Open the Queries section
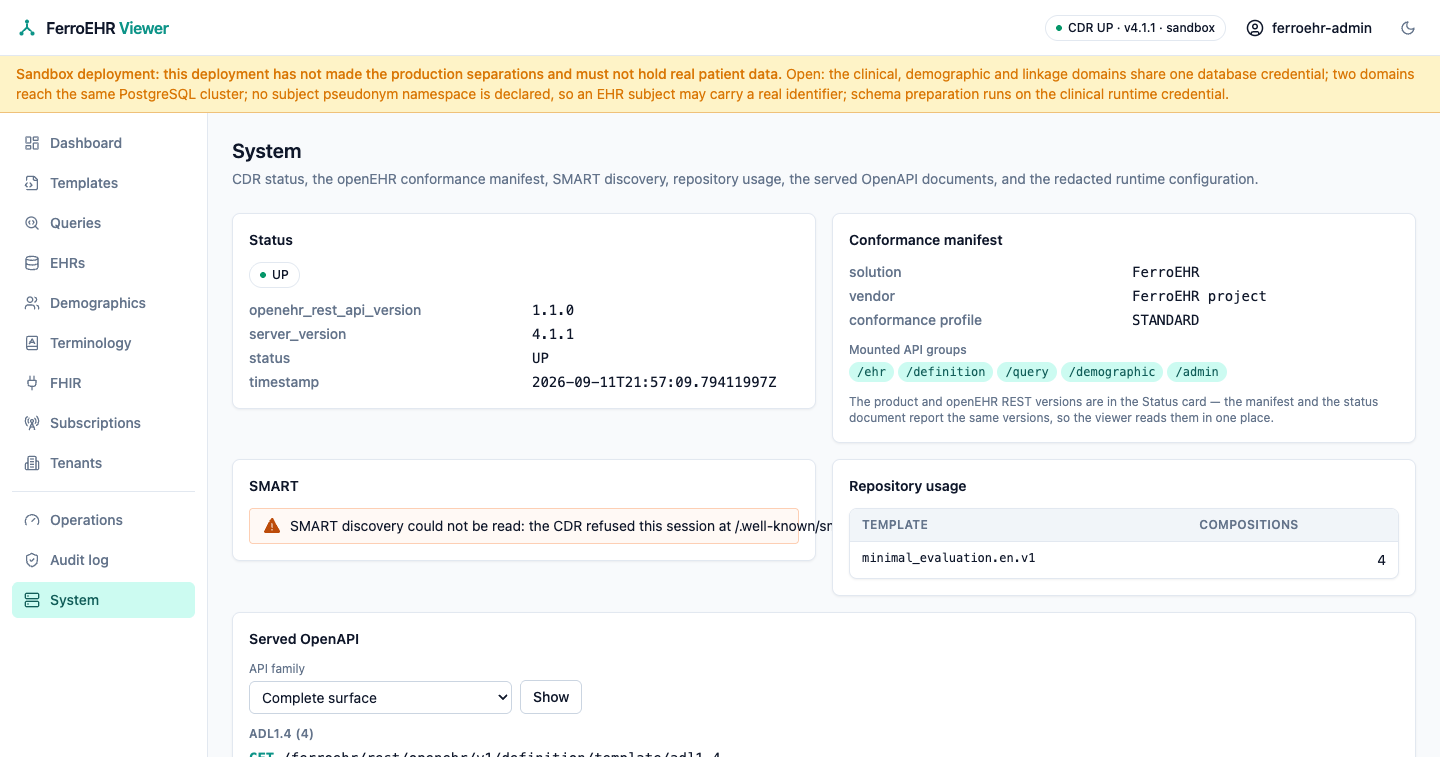 pyautogui.click(x=103, y=223)
